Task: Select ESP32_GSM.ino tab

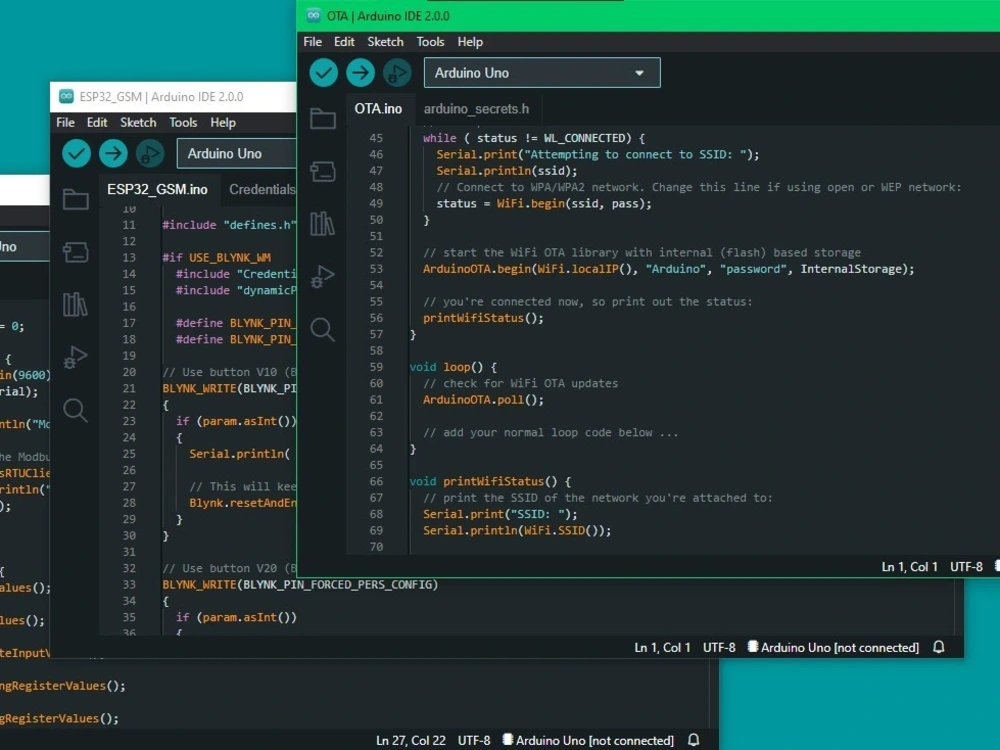Action: [x=157, y=189]
